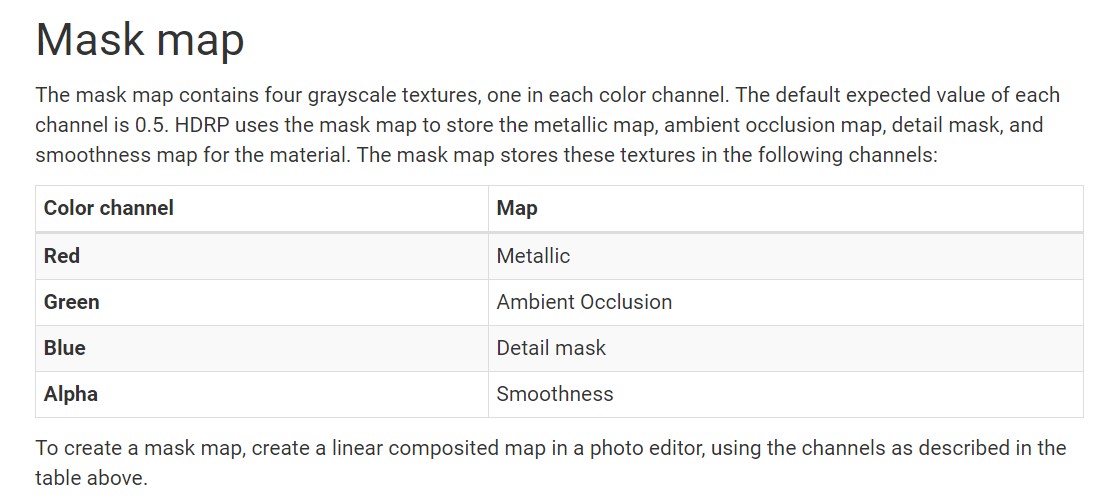Click the "Metallic" cell in the Map column

pos(533,256)
